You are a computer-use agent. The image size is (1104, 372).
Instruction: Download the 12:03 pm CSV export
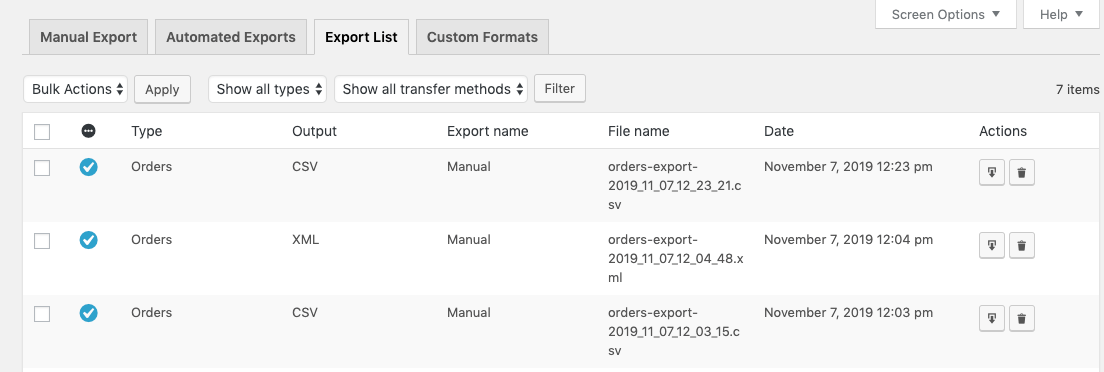992,318
